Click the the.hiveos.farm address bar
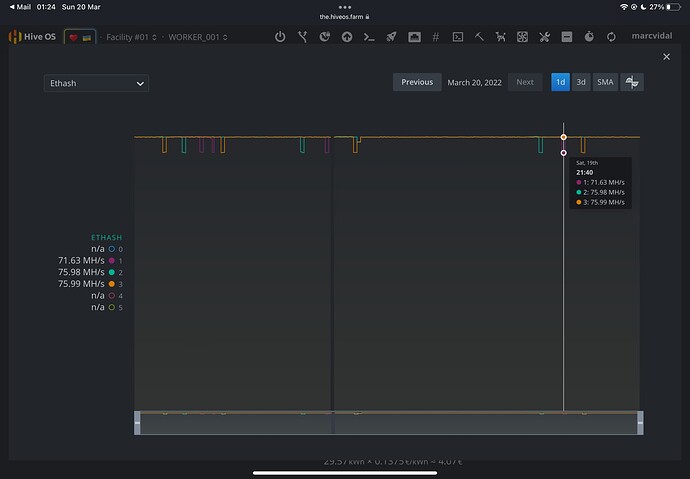The width and height of the screenshot is (690, 479). pos(345,17)
